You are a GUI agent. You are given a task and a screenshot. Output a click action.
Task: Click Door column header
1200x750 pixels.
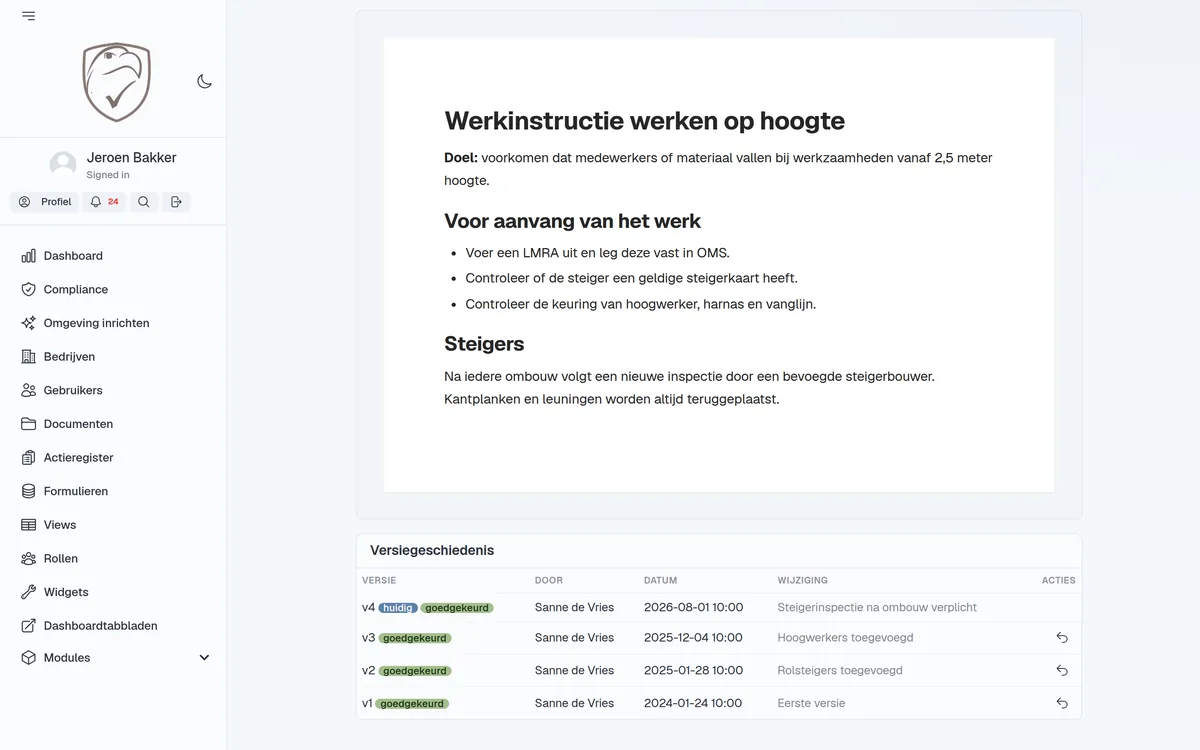click(x=549, y=580)
